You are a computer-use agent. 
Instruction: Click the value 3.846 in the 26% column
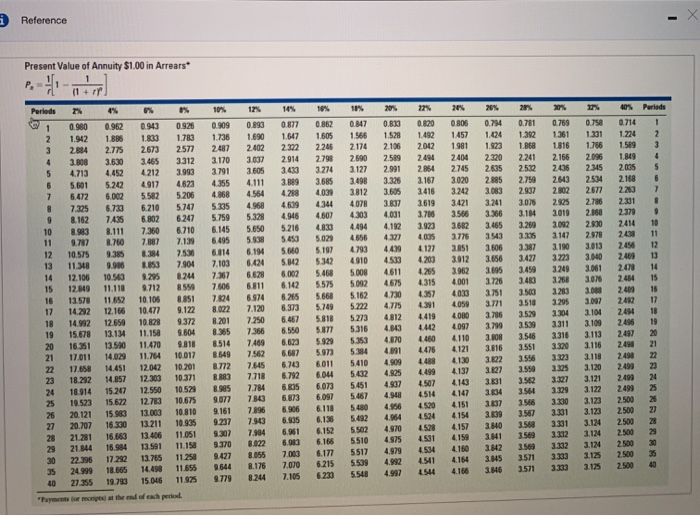(x=494, y=470)
